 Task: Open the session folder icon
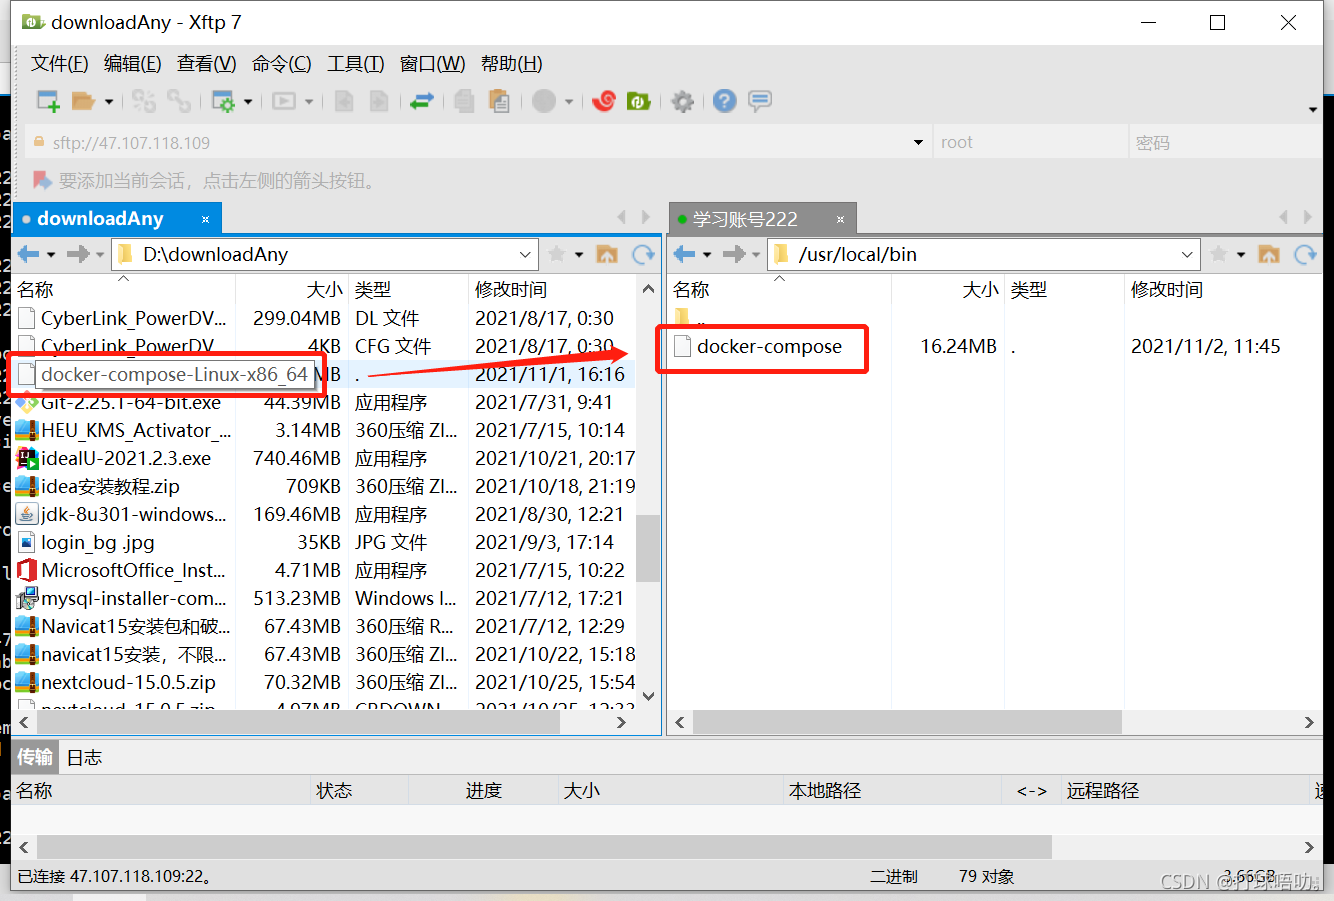(x=83, y=101)
